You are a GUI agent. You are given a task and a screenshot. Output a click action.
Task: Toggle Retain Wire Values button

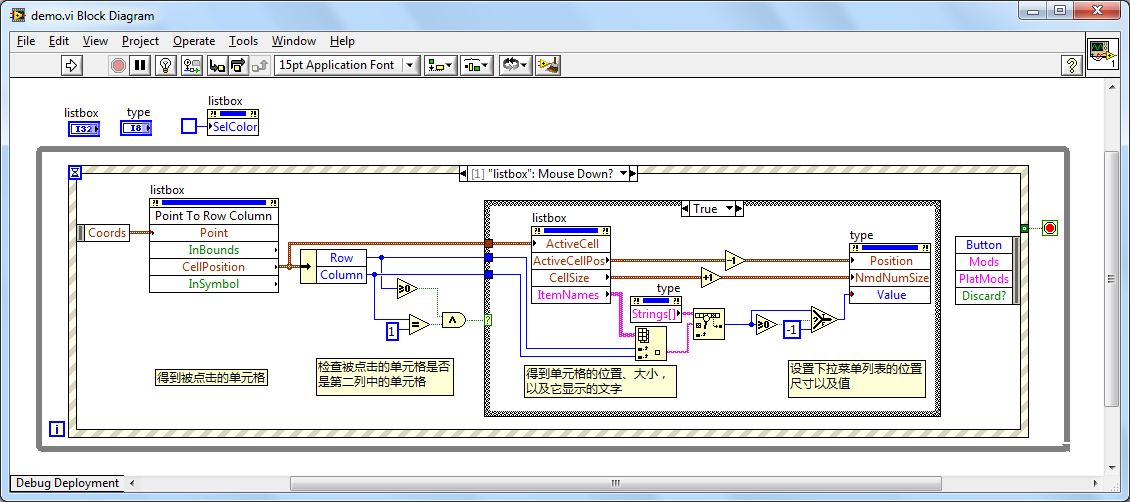pyautogui.click(x=190, y=65)
